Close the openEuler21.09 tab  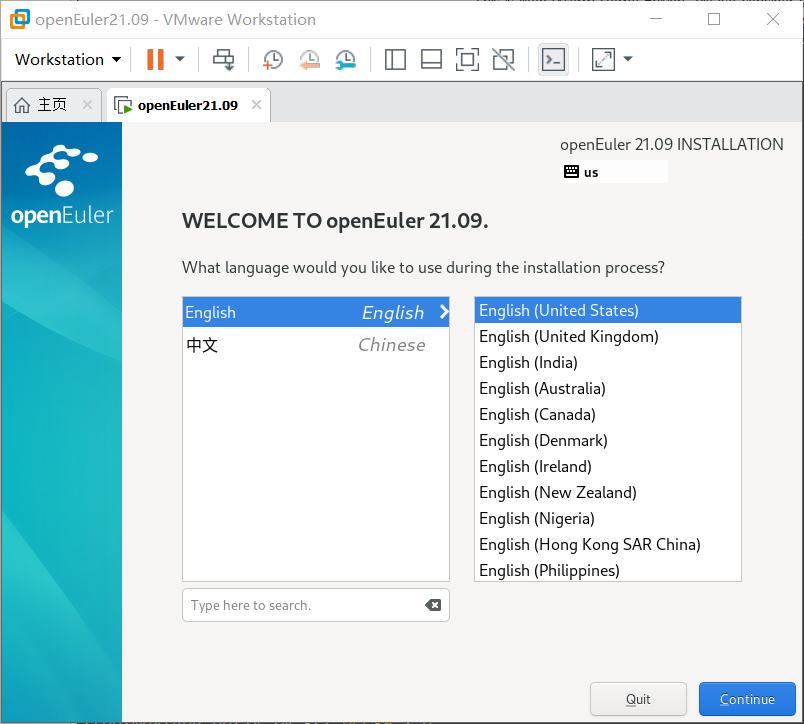point(256,105)
